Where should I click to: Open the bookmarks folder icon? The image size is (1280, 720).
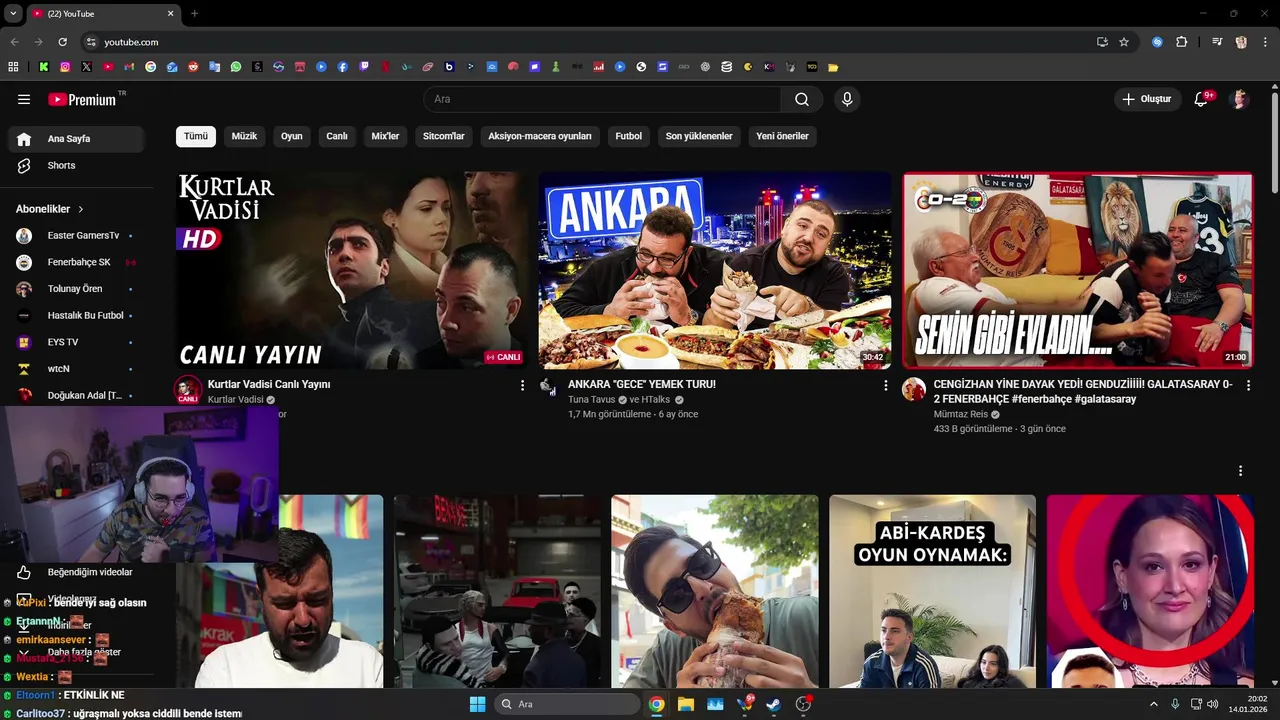pos(833,67)
